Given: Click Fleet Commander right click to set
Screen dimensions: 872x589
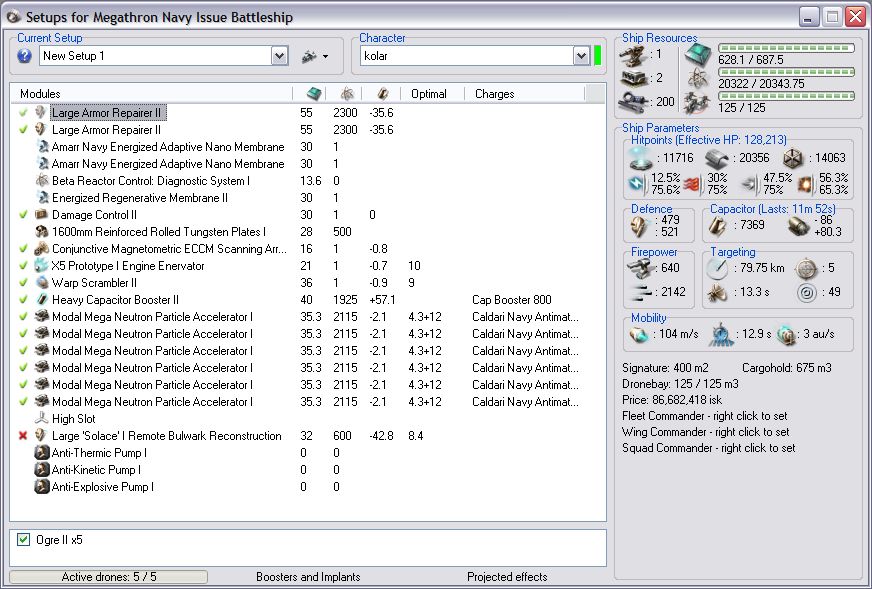Looking at the screenshot, I should click(705, 416).
